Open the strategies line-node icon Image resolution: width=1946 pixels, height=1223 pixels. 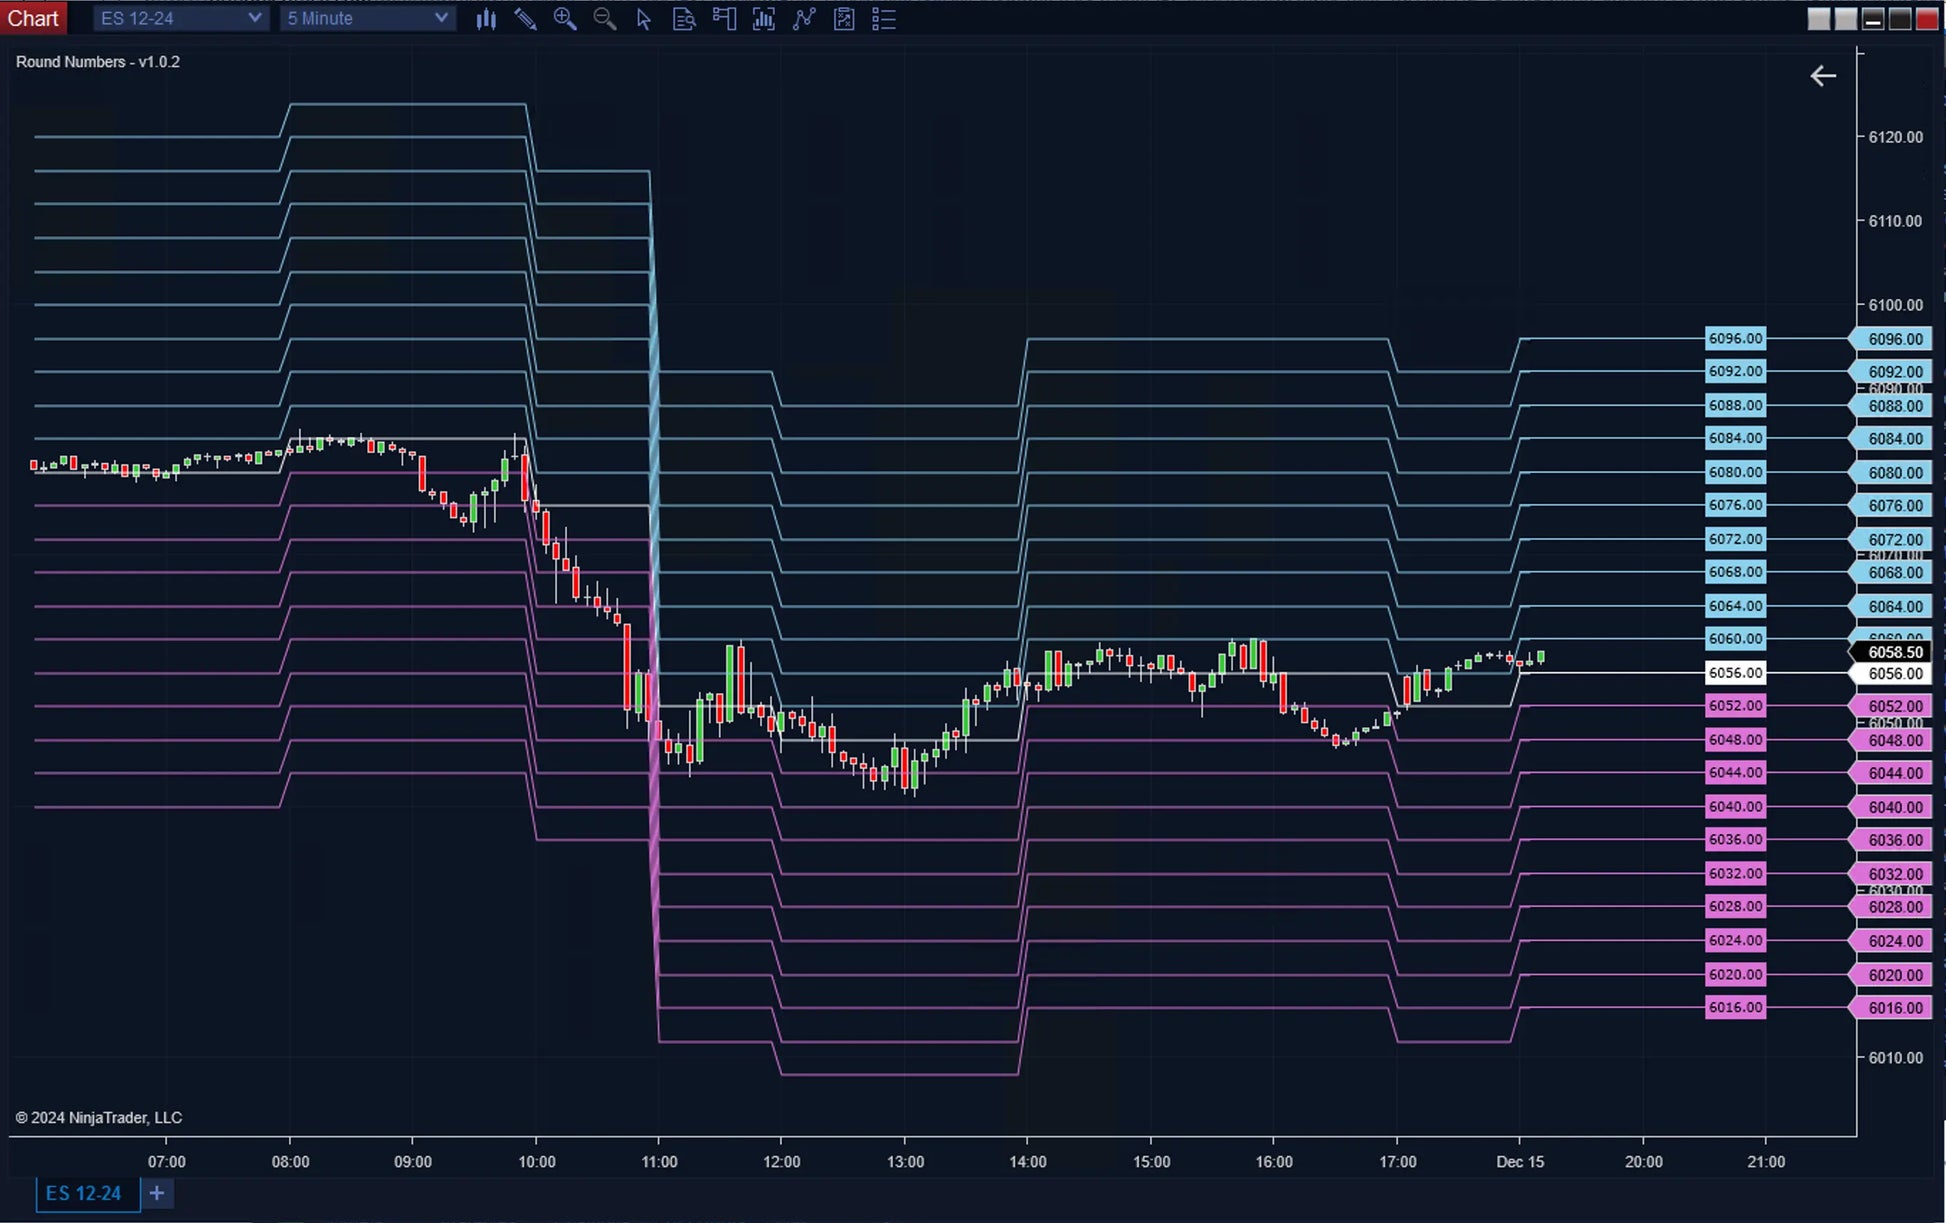(x=804, y=19)
